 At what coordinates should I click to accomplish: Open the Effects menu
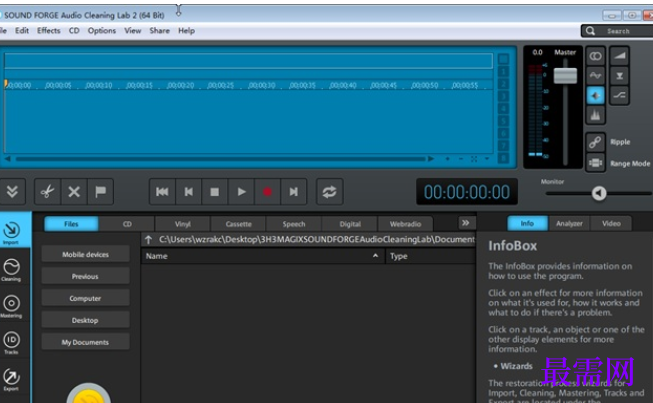(x=49, y=30)
